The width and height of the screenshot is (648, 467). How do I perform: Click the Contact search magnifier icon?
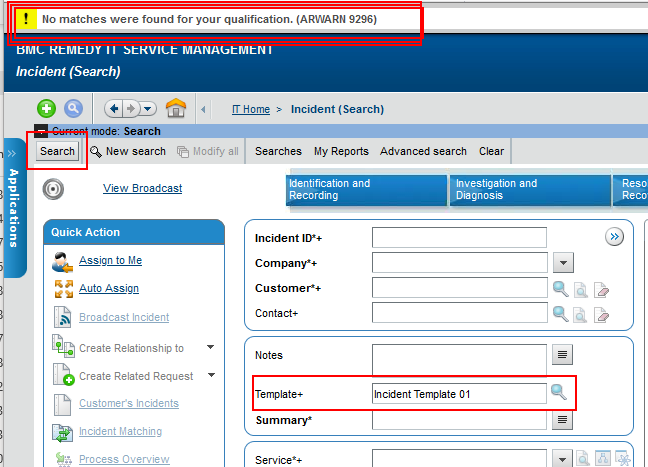click(560, 314)
